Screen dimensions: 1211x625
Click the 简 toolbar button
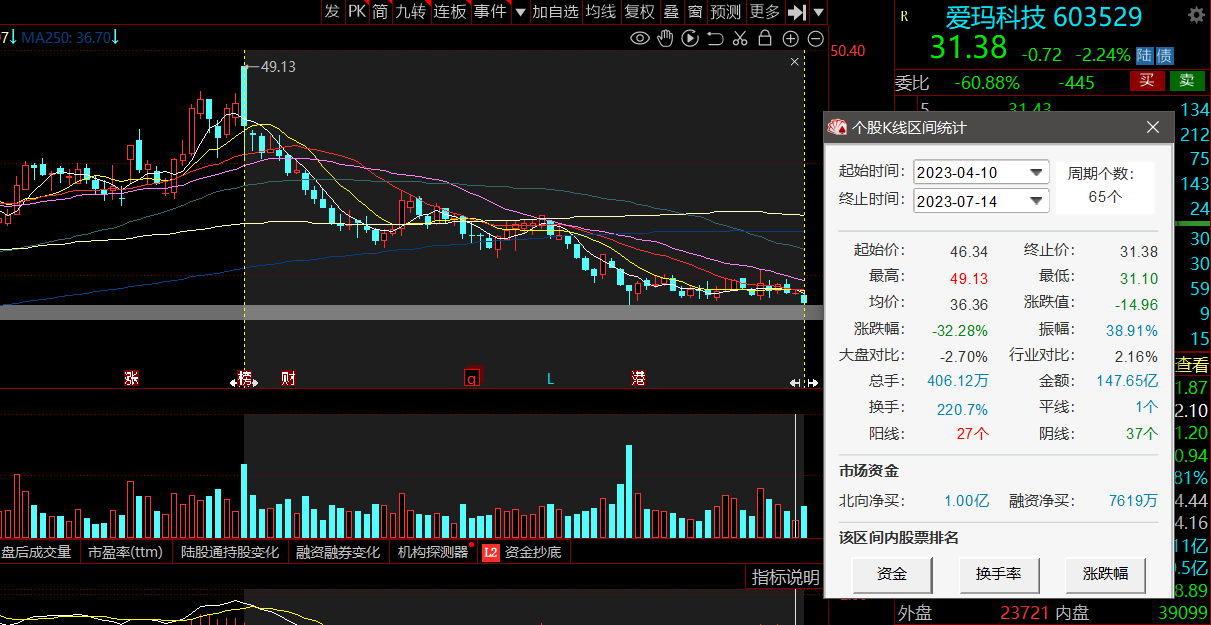[x=380, y=12]
